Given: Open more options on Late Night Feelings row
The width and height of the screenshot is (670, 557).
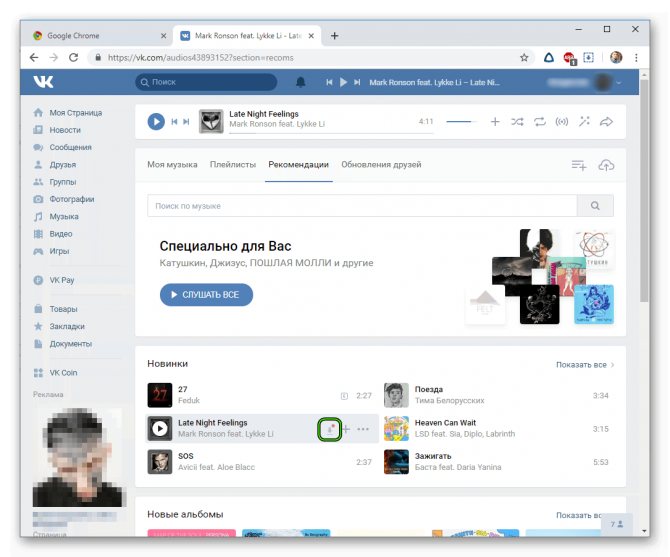Looking at the screenshot, I should (x=363, y=429).
